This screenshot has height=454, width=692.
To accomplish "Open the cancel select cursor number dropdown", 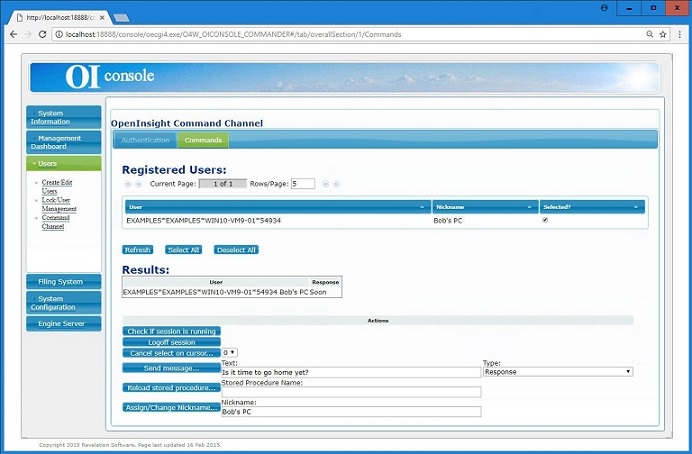I will pyautogui.click(x=229, y=353).
